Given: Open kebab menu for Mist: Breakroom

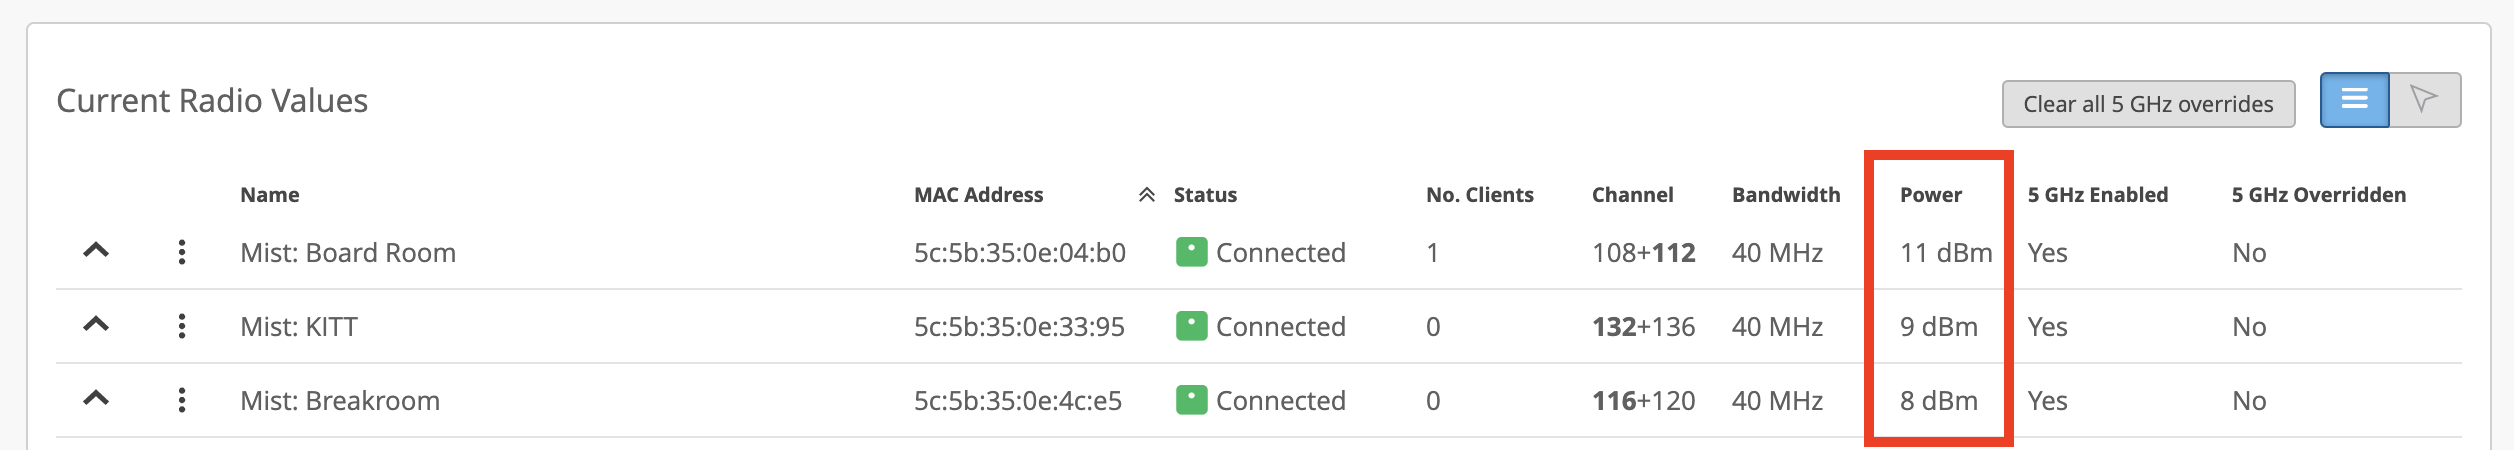Looking at the screenshot, I should point(182,400).
